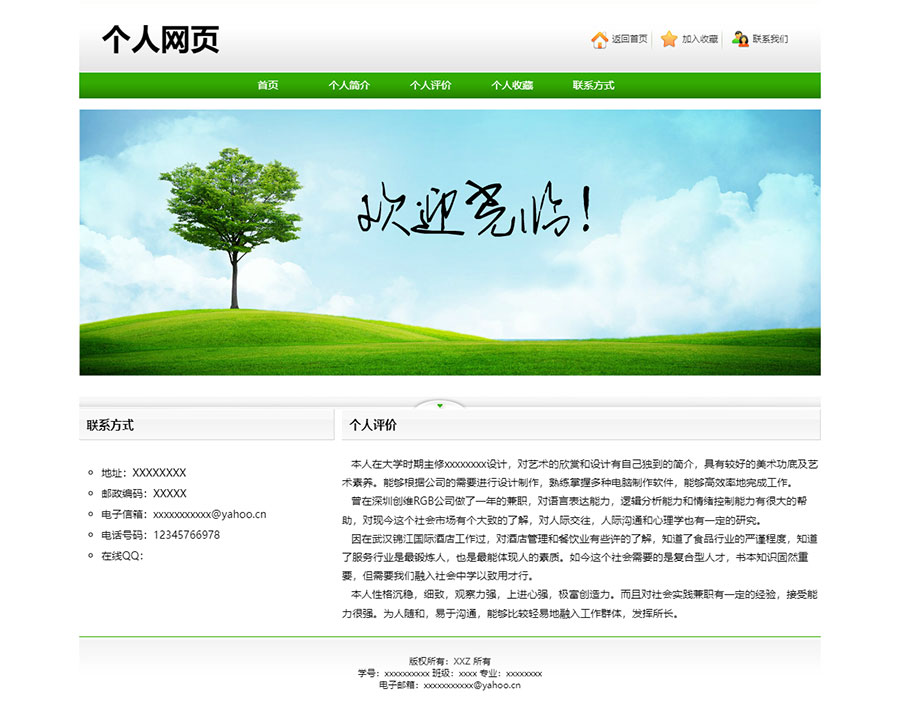The image size is (900, 703).
Task: Click paragraph starting 因在武汉锦江国际酒店
Action: click(580, 557)
